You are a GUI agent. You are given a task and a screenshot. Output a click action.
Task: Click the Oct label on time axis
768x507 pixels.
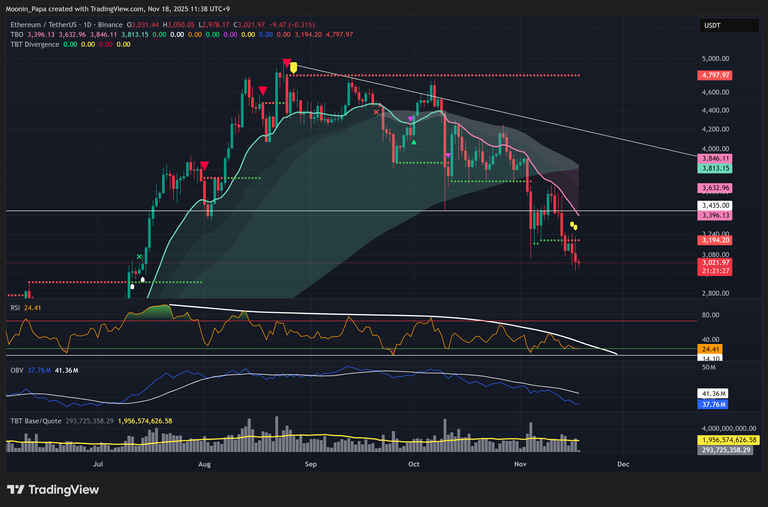413,464
